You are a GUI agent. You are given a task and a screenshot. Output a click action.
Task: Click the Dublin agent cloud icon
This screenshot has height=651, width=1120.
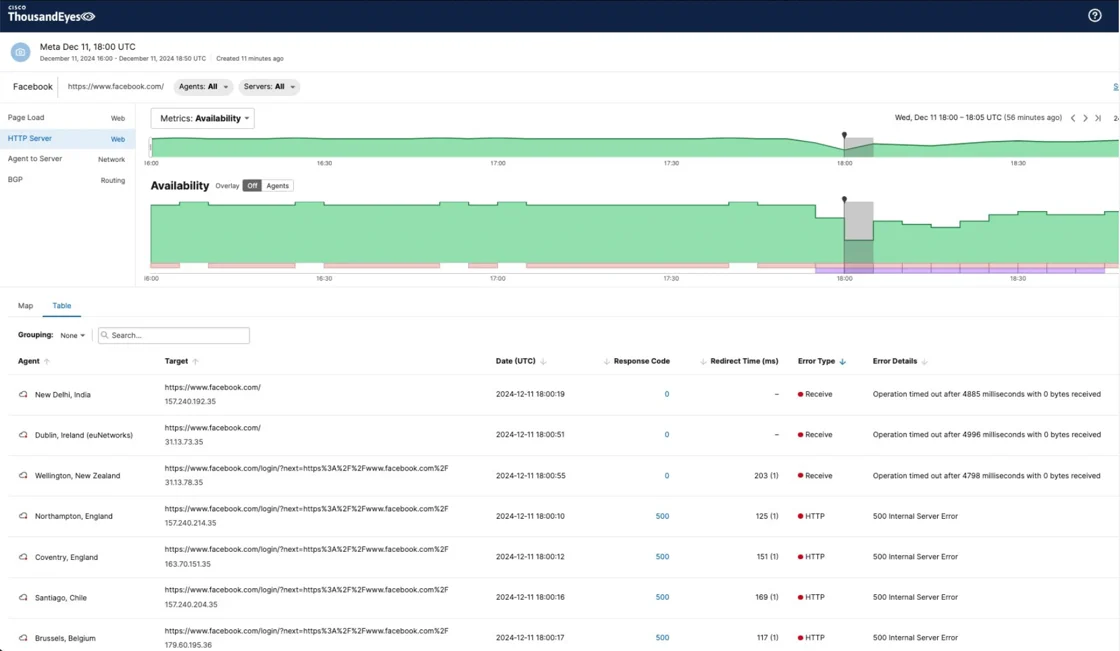23,435
